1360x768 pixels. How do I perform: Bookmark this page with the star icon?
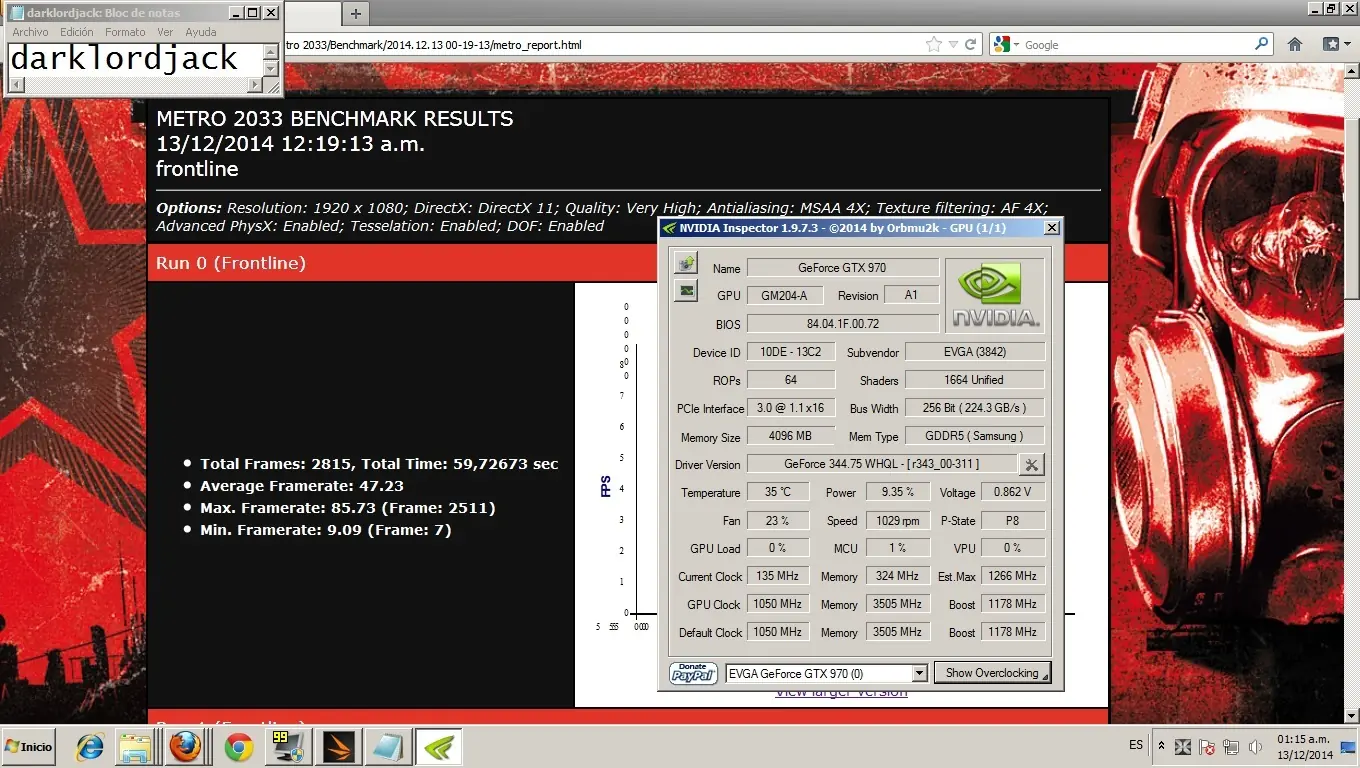coord(934,45)
